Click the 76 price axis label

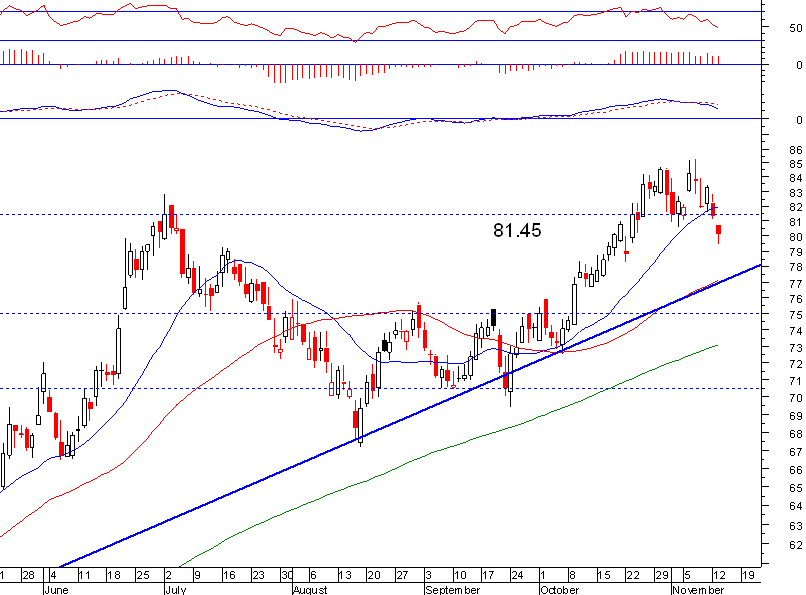tap(796, 299)
